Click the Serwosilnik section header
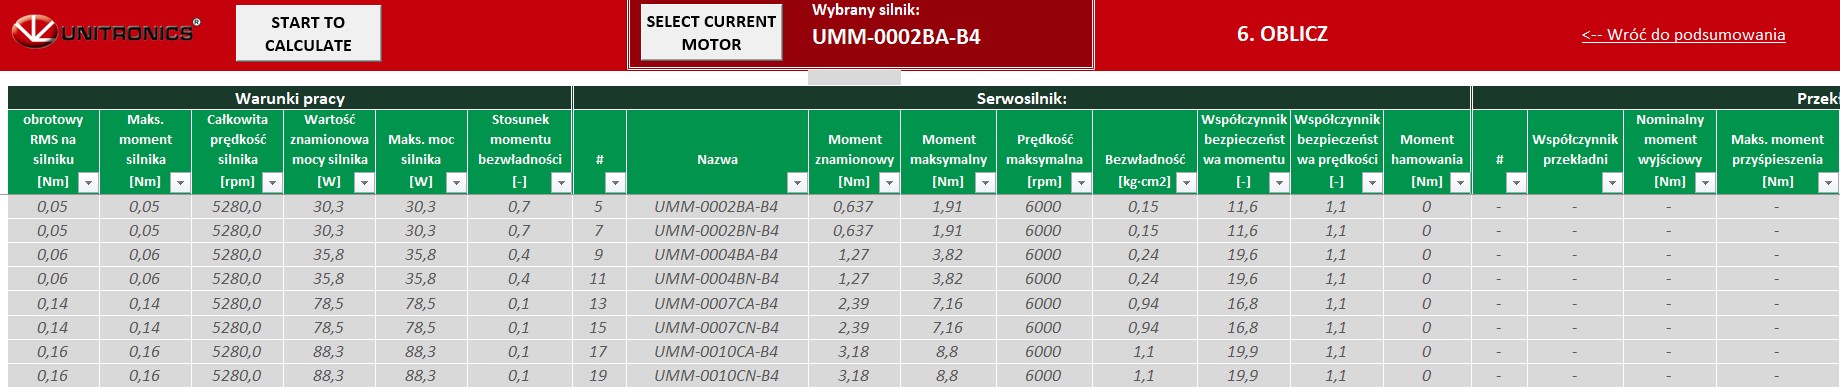The height and width of the screenshot is (387, 1840). pyautogui.click(x=1022, y=98)
